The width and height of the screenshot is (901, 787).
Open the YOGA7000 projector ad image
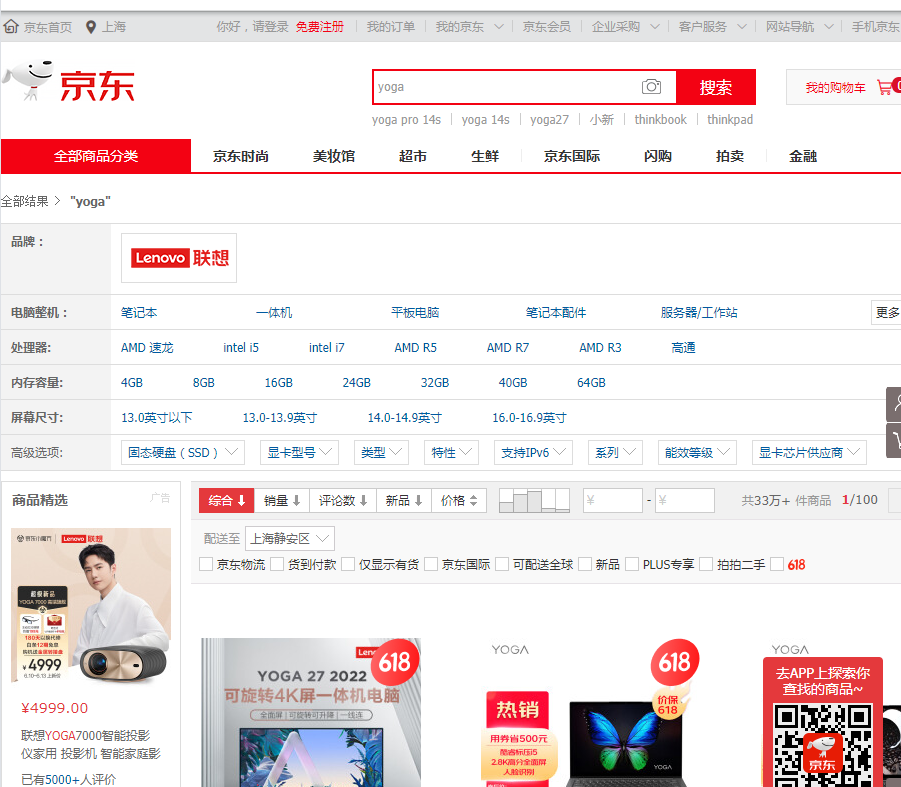coord(91,606)
